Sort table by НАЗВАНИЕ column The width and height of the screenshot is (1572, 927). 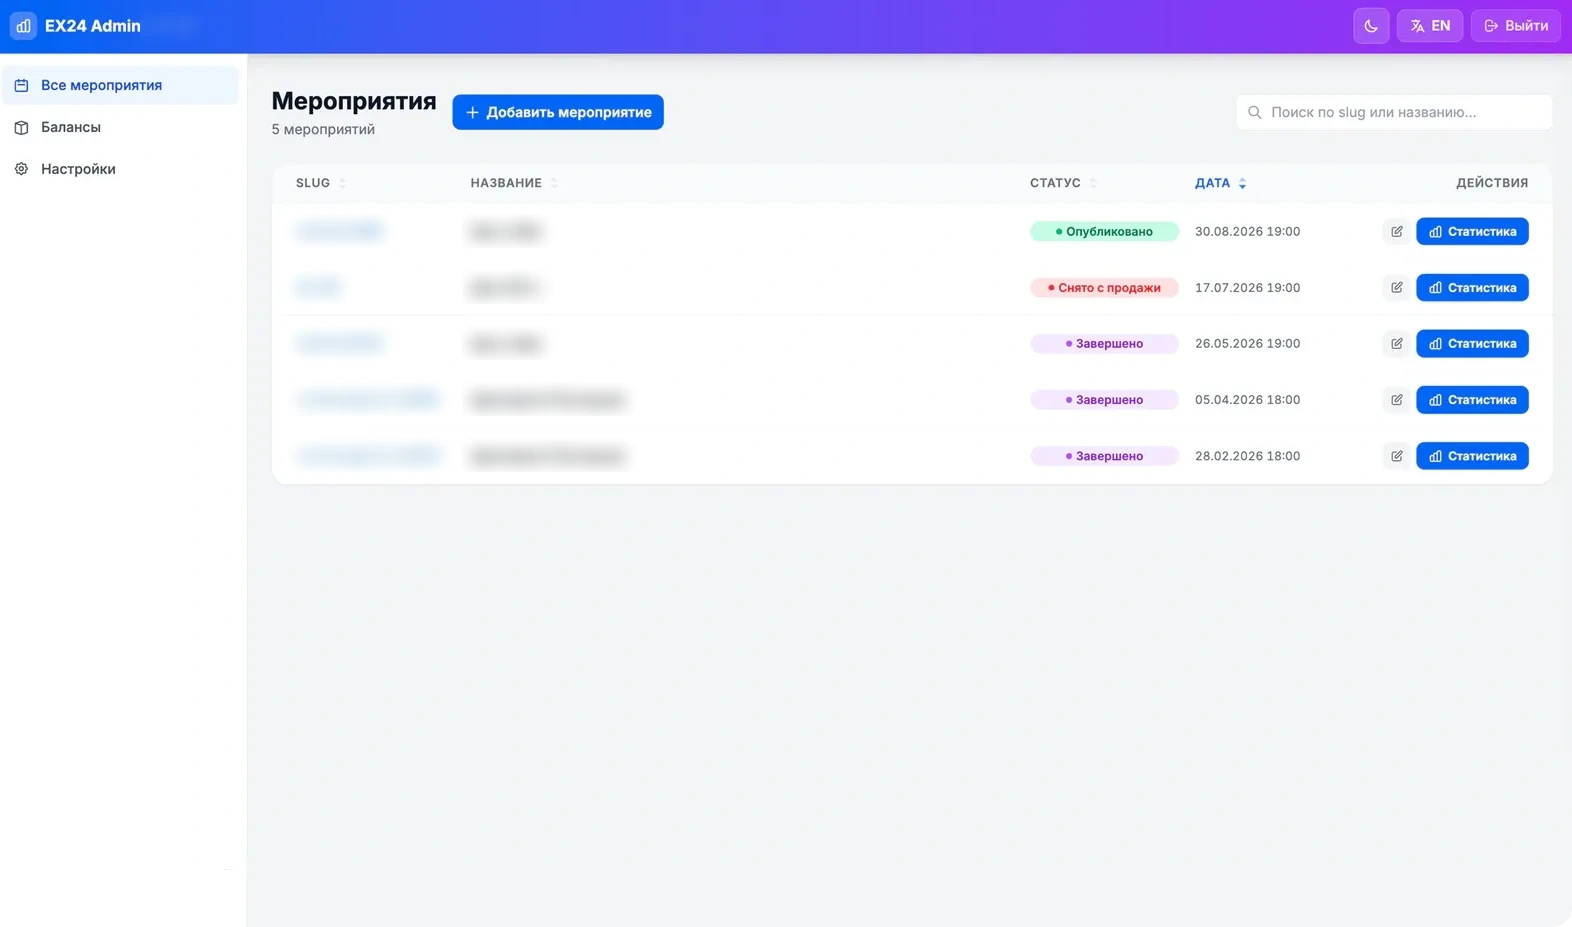[x=514, y=183]
